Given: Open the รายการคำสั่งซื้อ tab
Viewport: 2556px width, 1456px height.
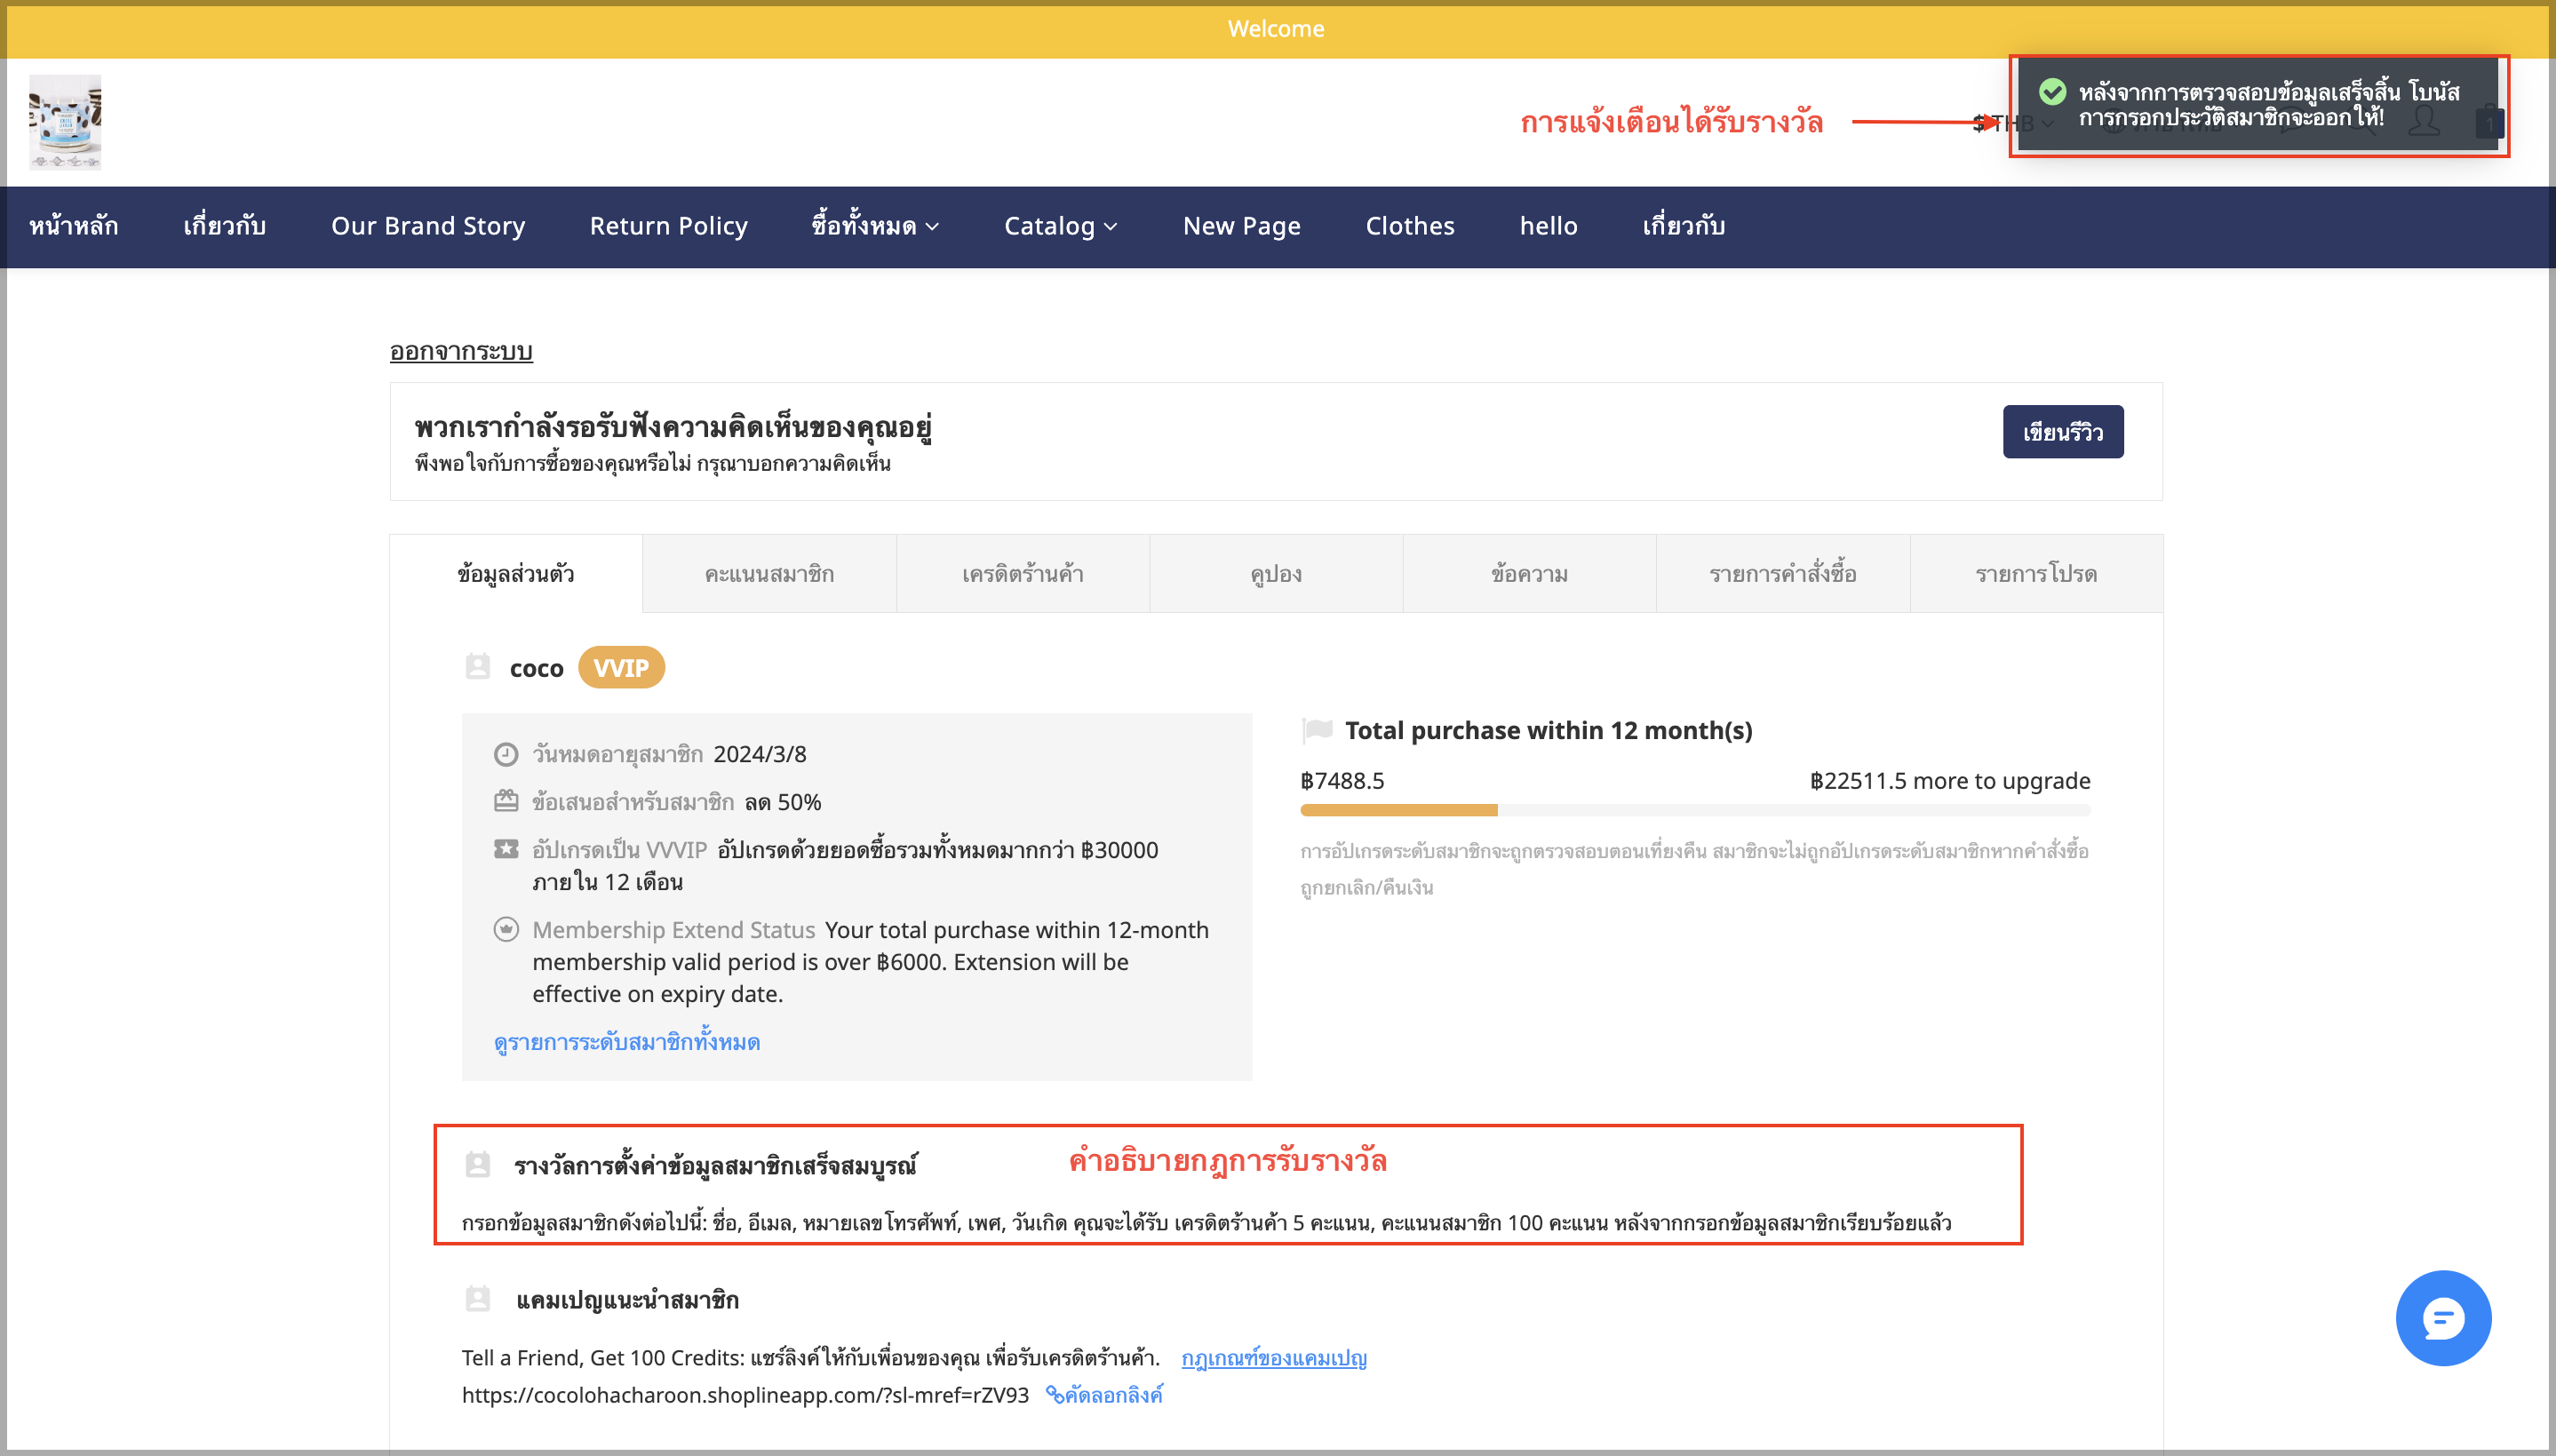Looking at the screenshot, I should coord(1783,574).
